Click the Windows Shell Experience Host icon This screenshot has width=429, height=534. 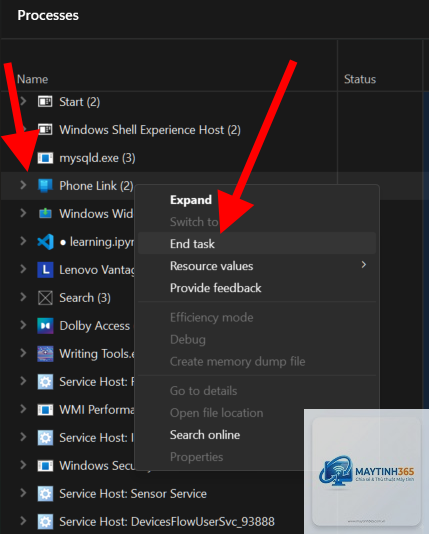(x=45, y=130)
